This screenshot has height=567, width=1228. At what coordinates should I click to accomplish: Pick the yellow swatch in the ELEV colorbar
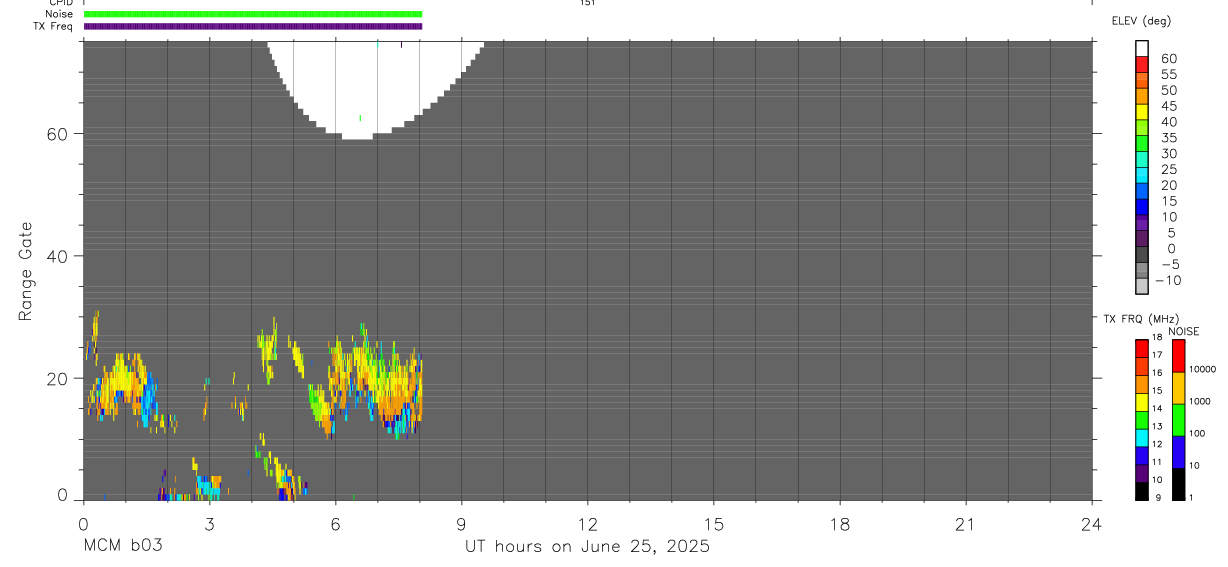[1142, 112]
